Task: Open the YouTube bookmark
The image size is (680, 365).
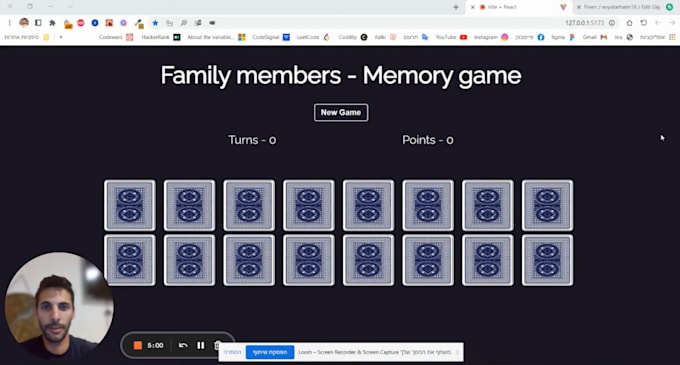Action: 451,37
